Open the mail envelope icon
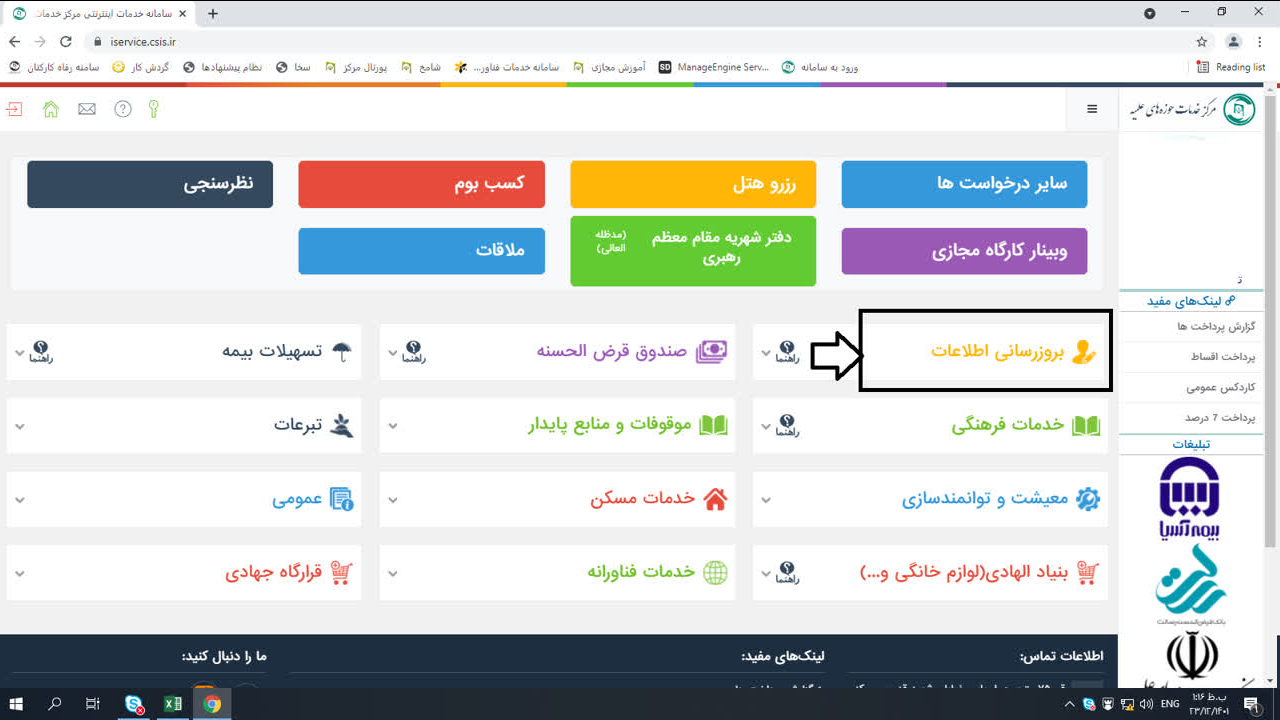Viewport: 1280px width, 720px height. click(x=86, y=108)
